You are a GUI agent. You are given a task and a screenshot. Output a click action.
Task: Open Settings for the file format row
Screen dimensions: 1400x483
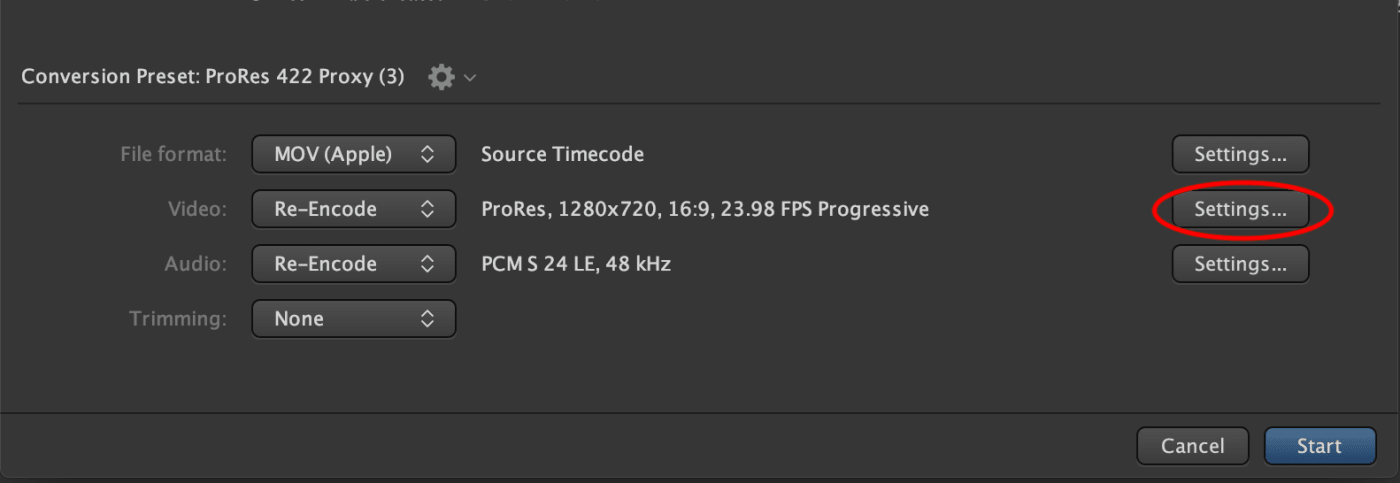1240,154
